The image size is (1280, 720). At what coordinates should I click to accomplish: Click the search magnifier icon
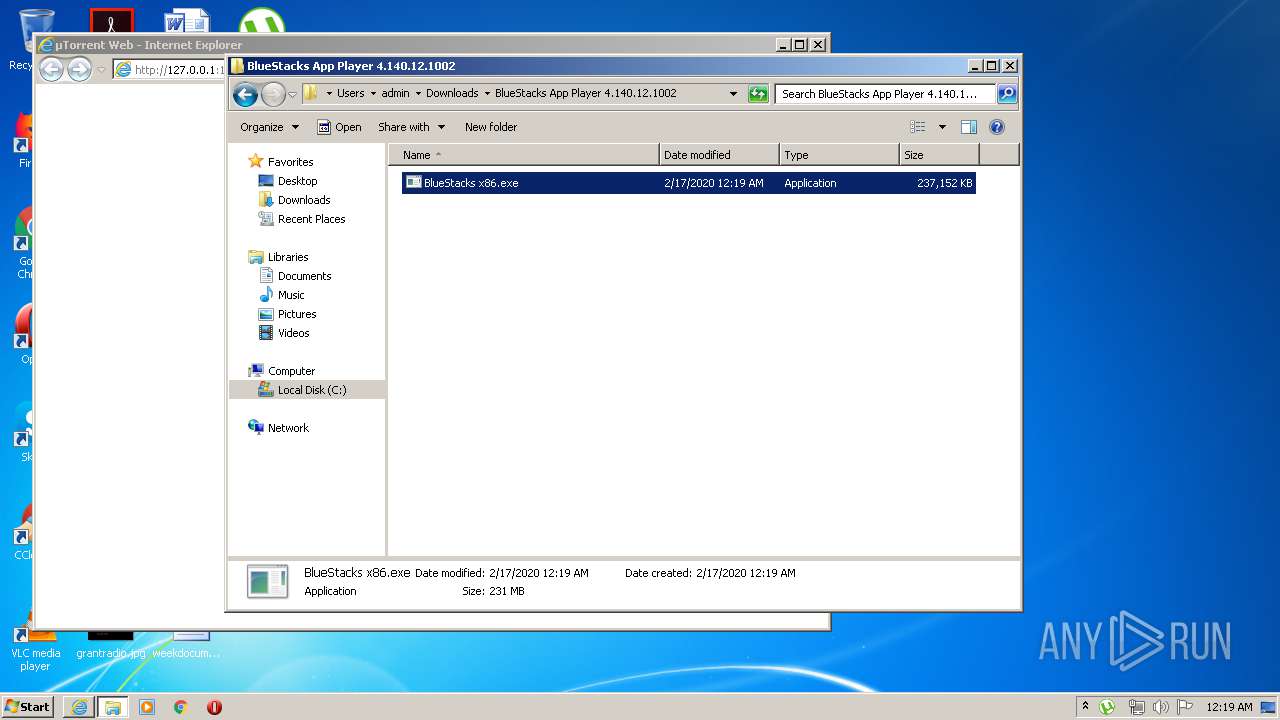click(1006, 94)
